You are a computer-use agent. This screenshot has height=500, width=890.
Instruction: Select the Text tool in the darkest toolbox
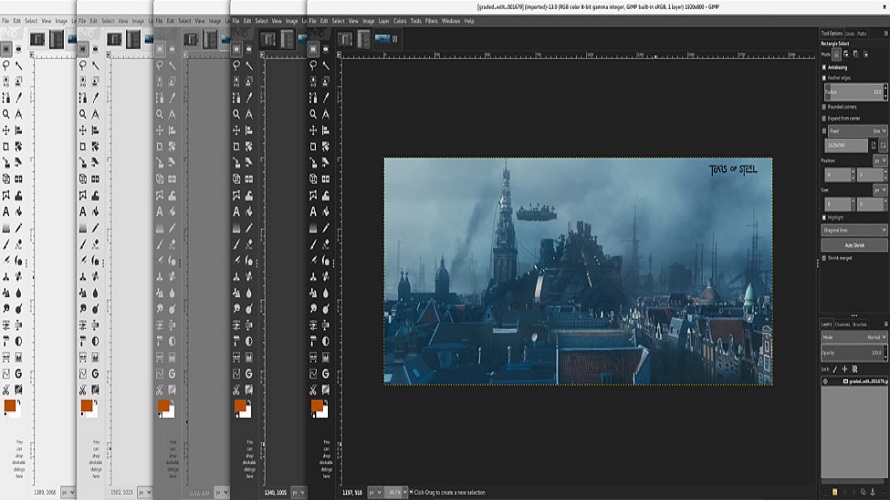click(x=314, y=212)
